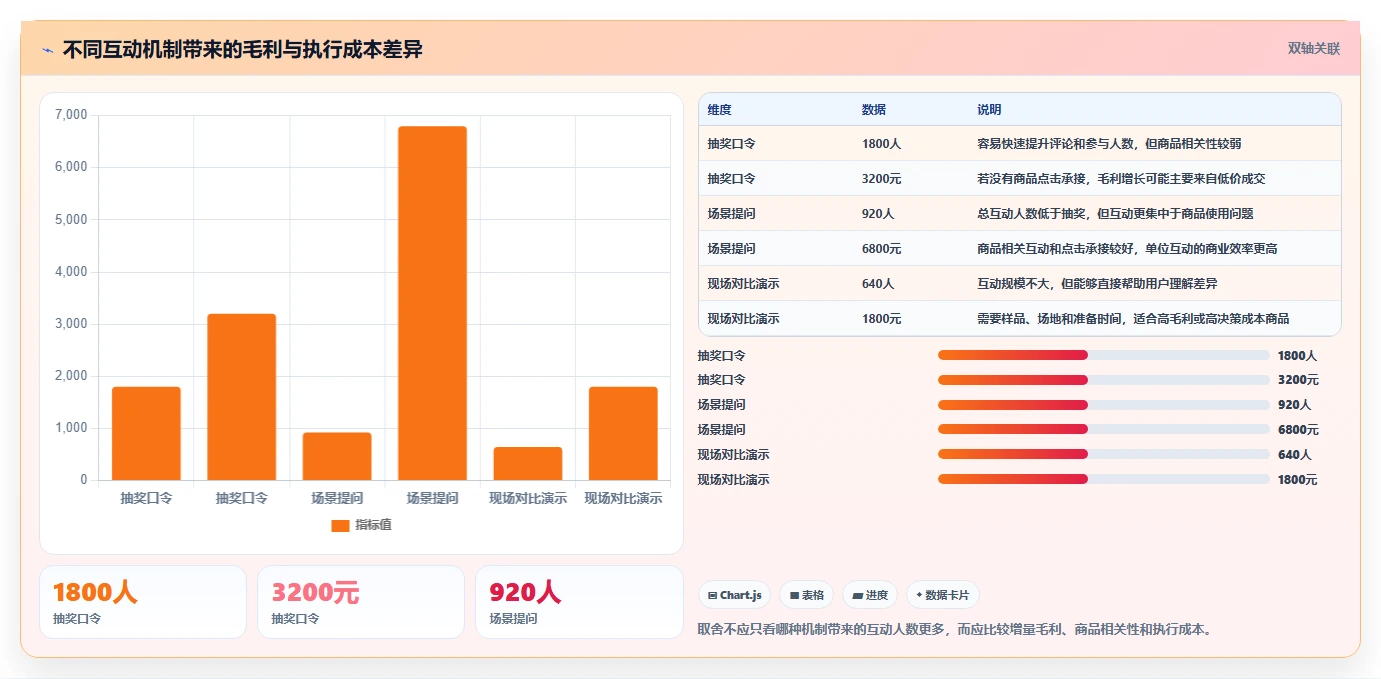This screenshot has width=1381, height=679.
Task: Click the shortest chart bar at 640
Action: point(528,464)
